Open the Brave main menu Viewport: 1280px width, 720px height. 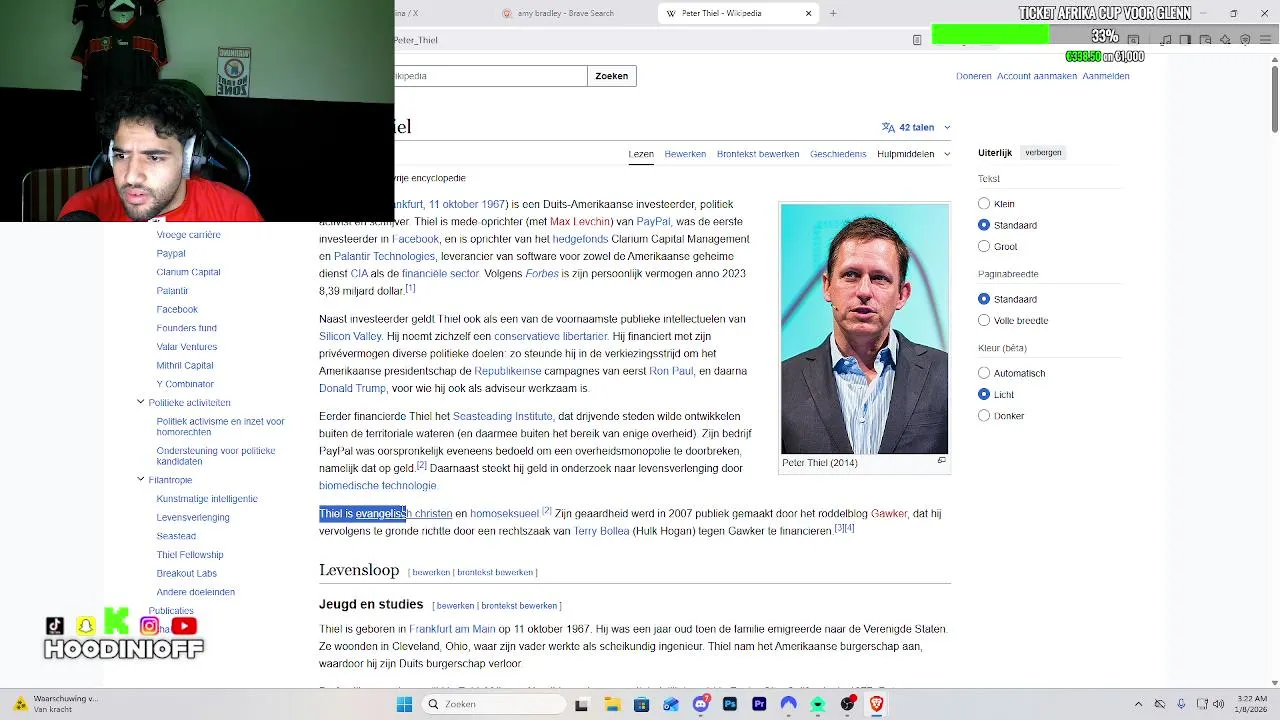(1265, 40)
